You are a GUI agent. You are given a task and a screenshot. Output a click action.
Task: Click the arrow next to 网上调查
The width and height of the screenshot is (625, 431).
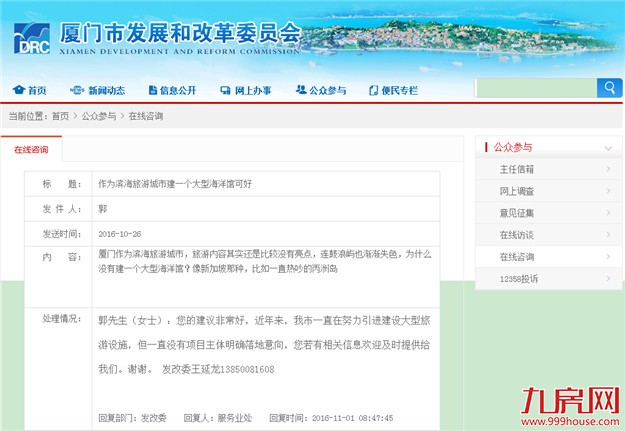click(x=608, y=191)
